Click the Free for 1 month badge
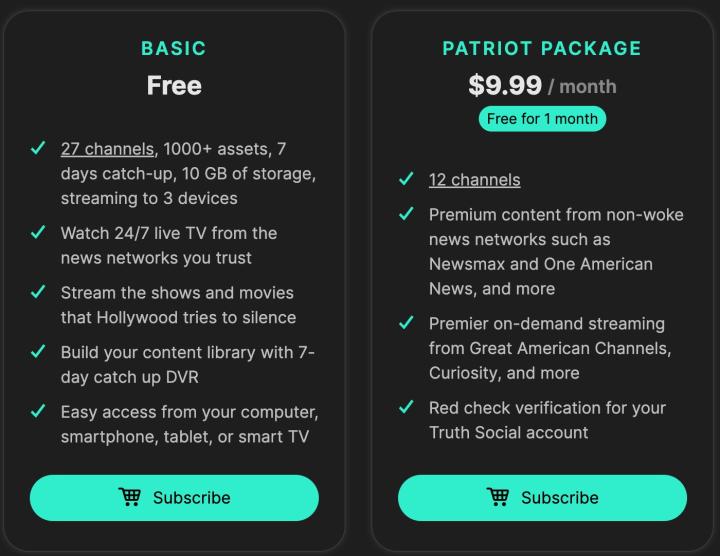This screenshot has width=720, height=556. tap(542, 119)
